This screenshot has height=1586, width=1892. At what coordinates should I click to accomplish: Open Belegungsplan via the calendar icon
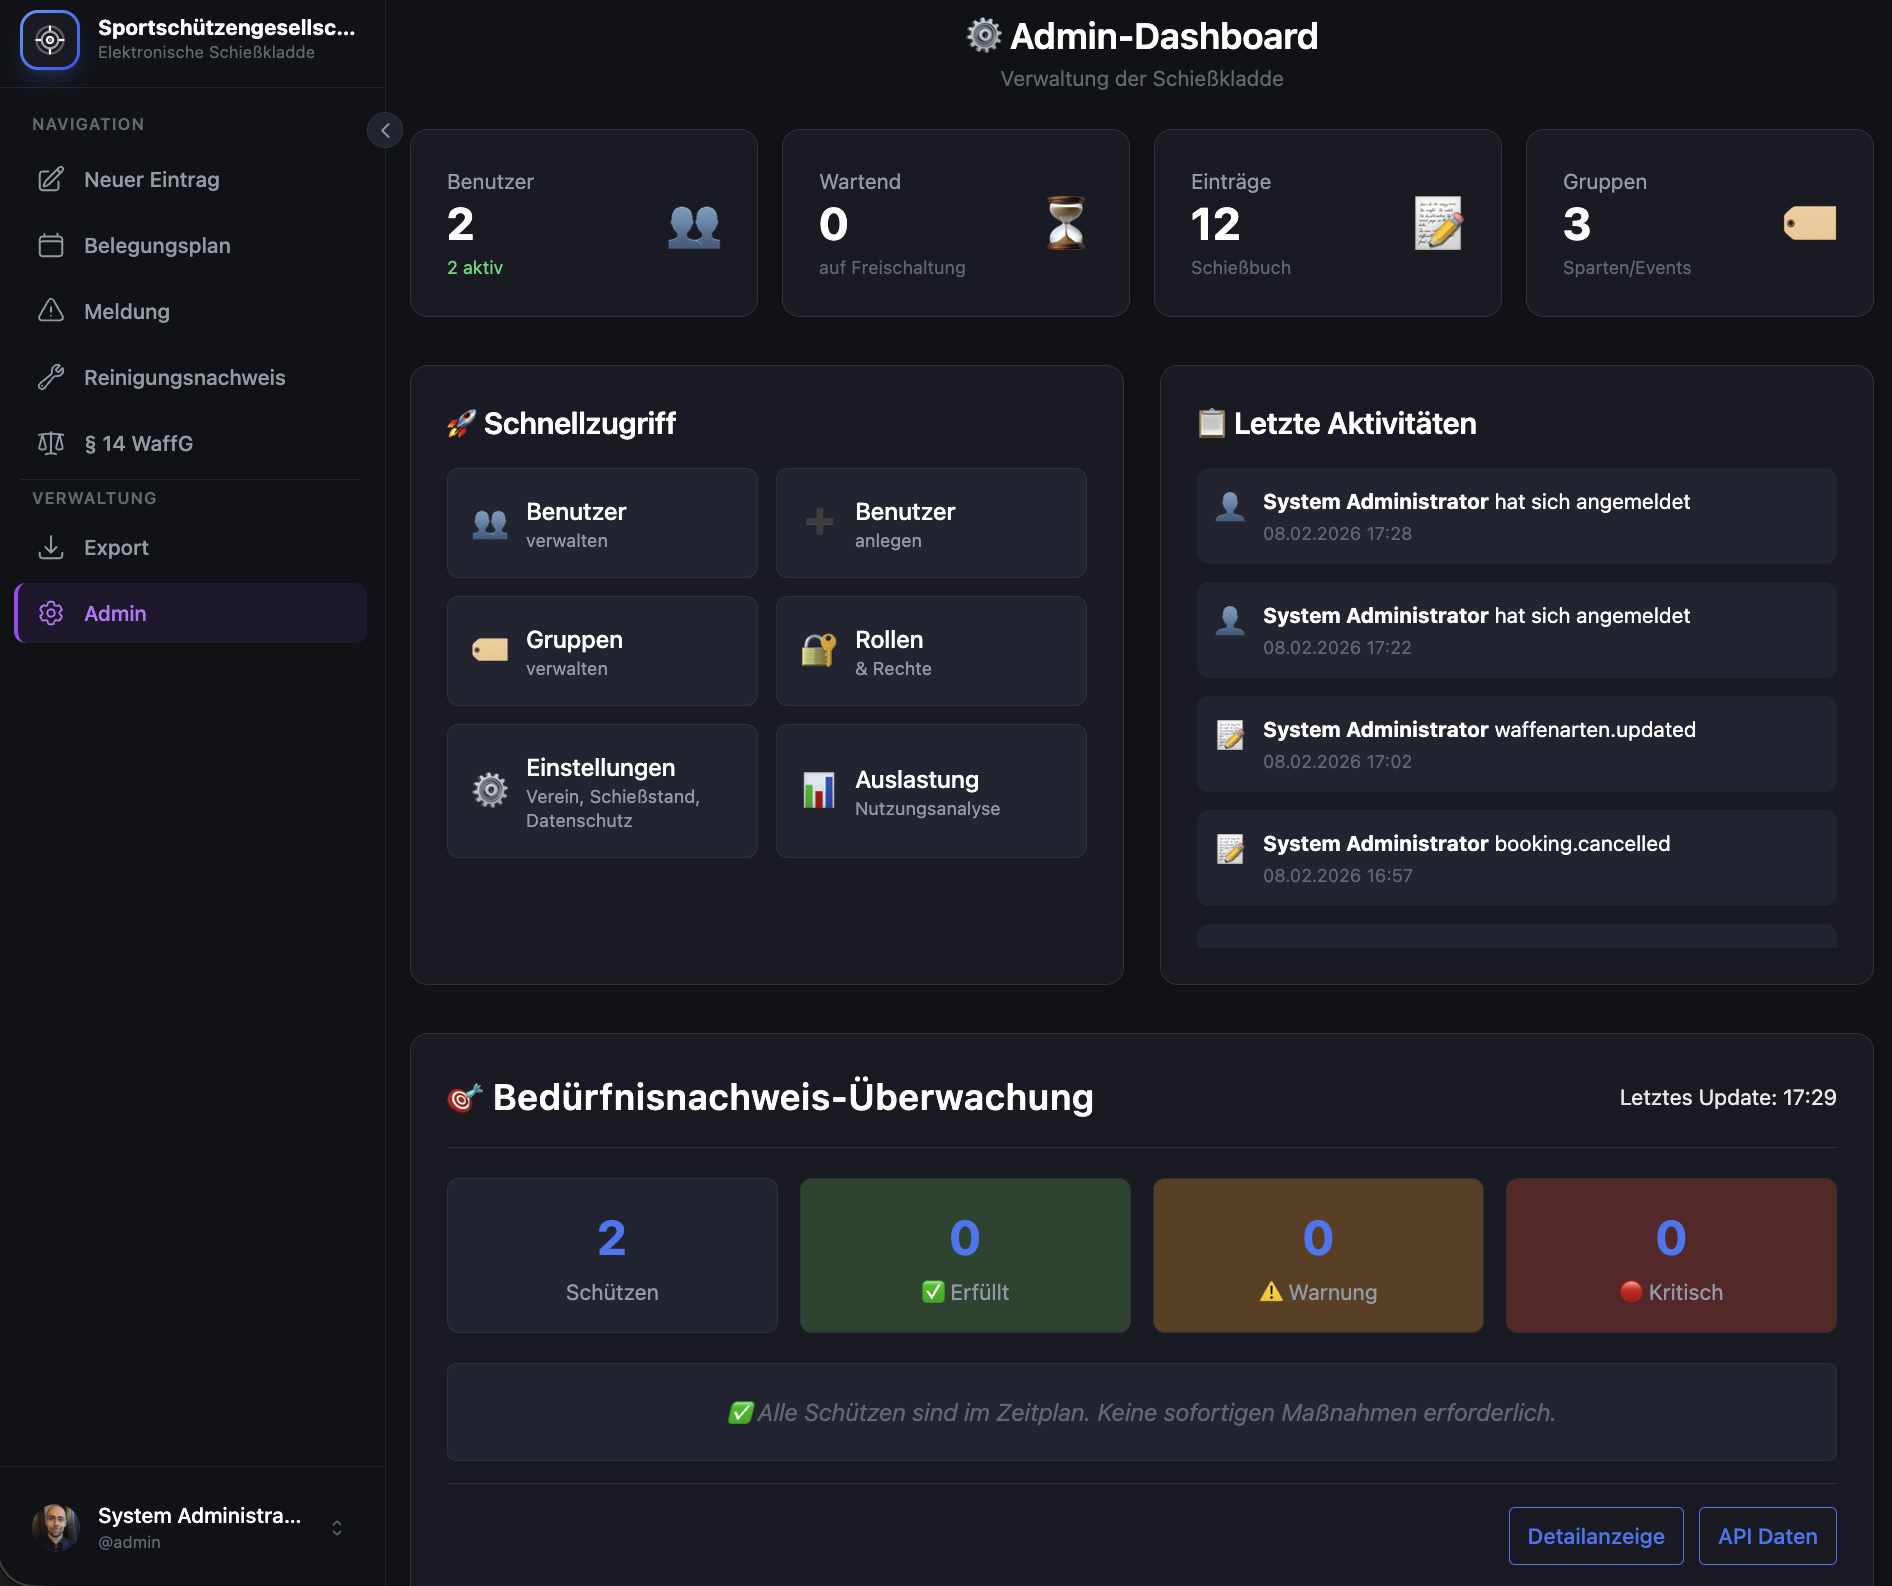click(51, 245)
